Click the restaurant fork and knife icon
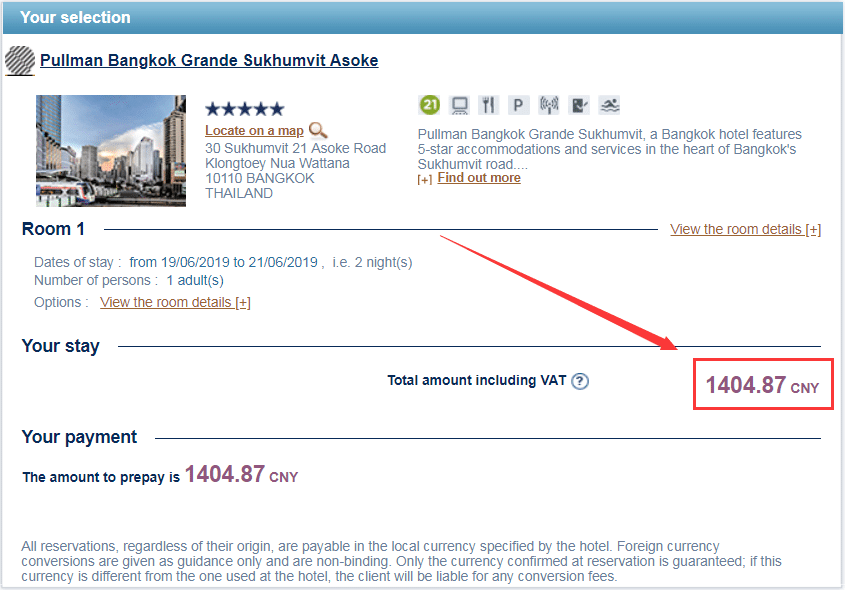Image resolution: width=845 pixels, height=590 pixels. coord(489,105)
